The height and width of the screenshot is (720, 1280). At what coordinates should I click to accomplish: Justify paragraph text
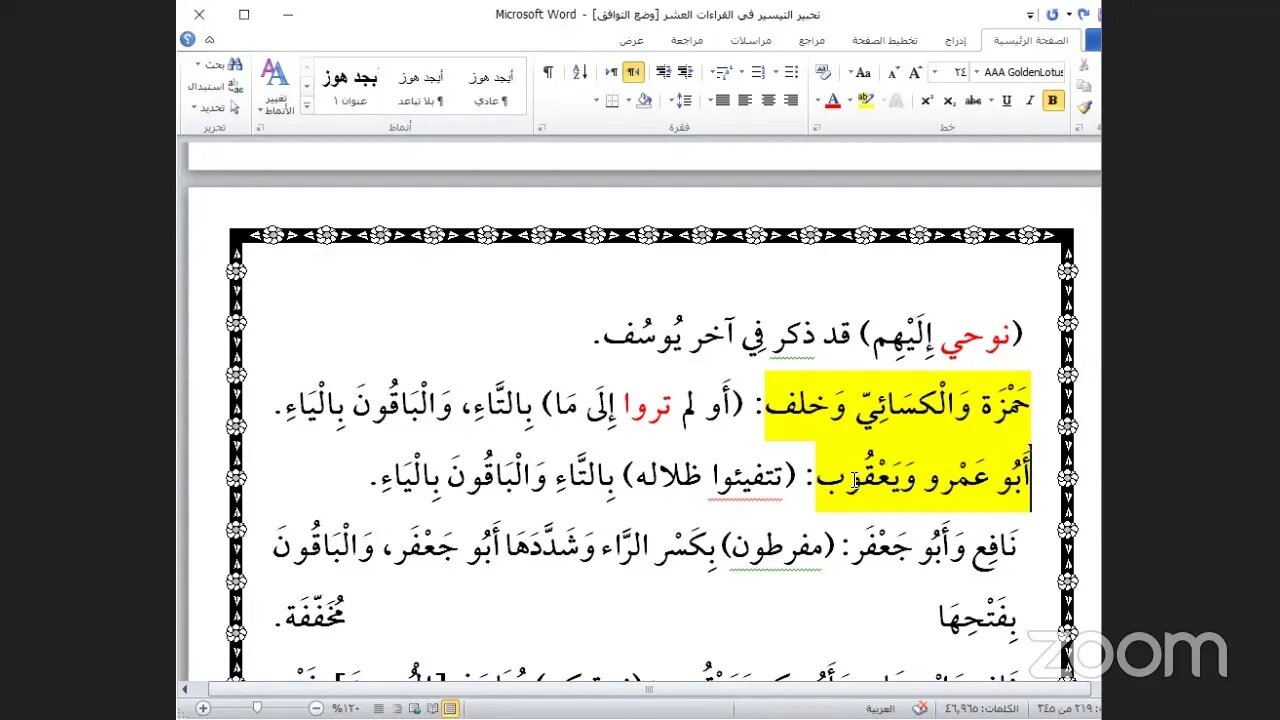(x=722, y=100)
